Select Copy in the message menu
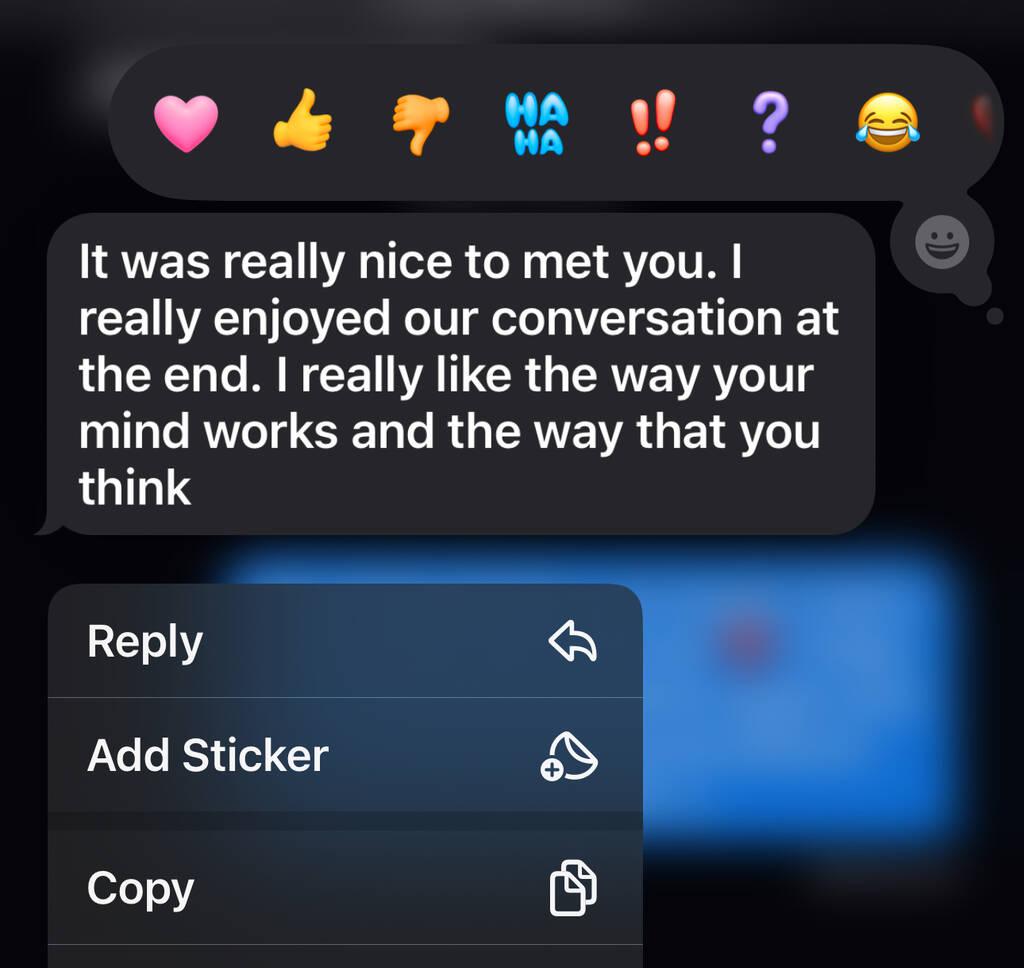Image resolution: width=1024 pixels, height=968 pixels. tap(345, 888)
